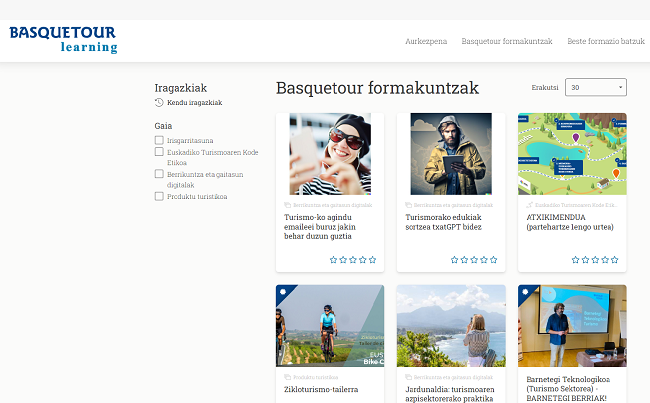Click the badge icon on Zikloturismo card corner

tap(283, 293)
